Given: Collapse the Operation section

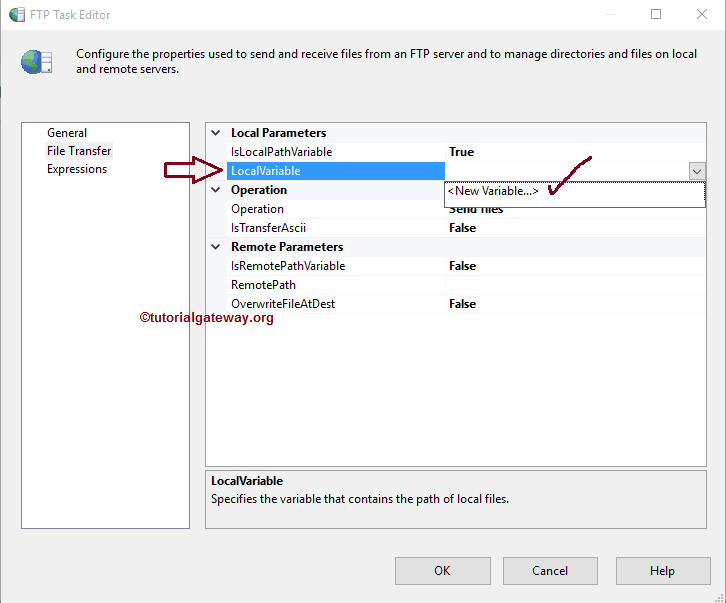Looking at the screenshot, I should 216,190.
